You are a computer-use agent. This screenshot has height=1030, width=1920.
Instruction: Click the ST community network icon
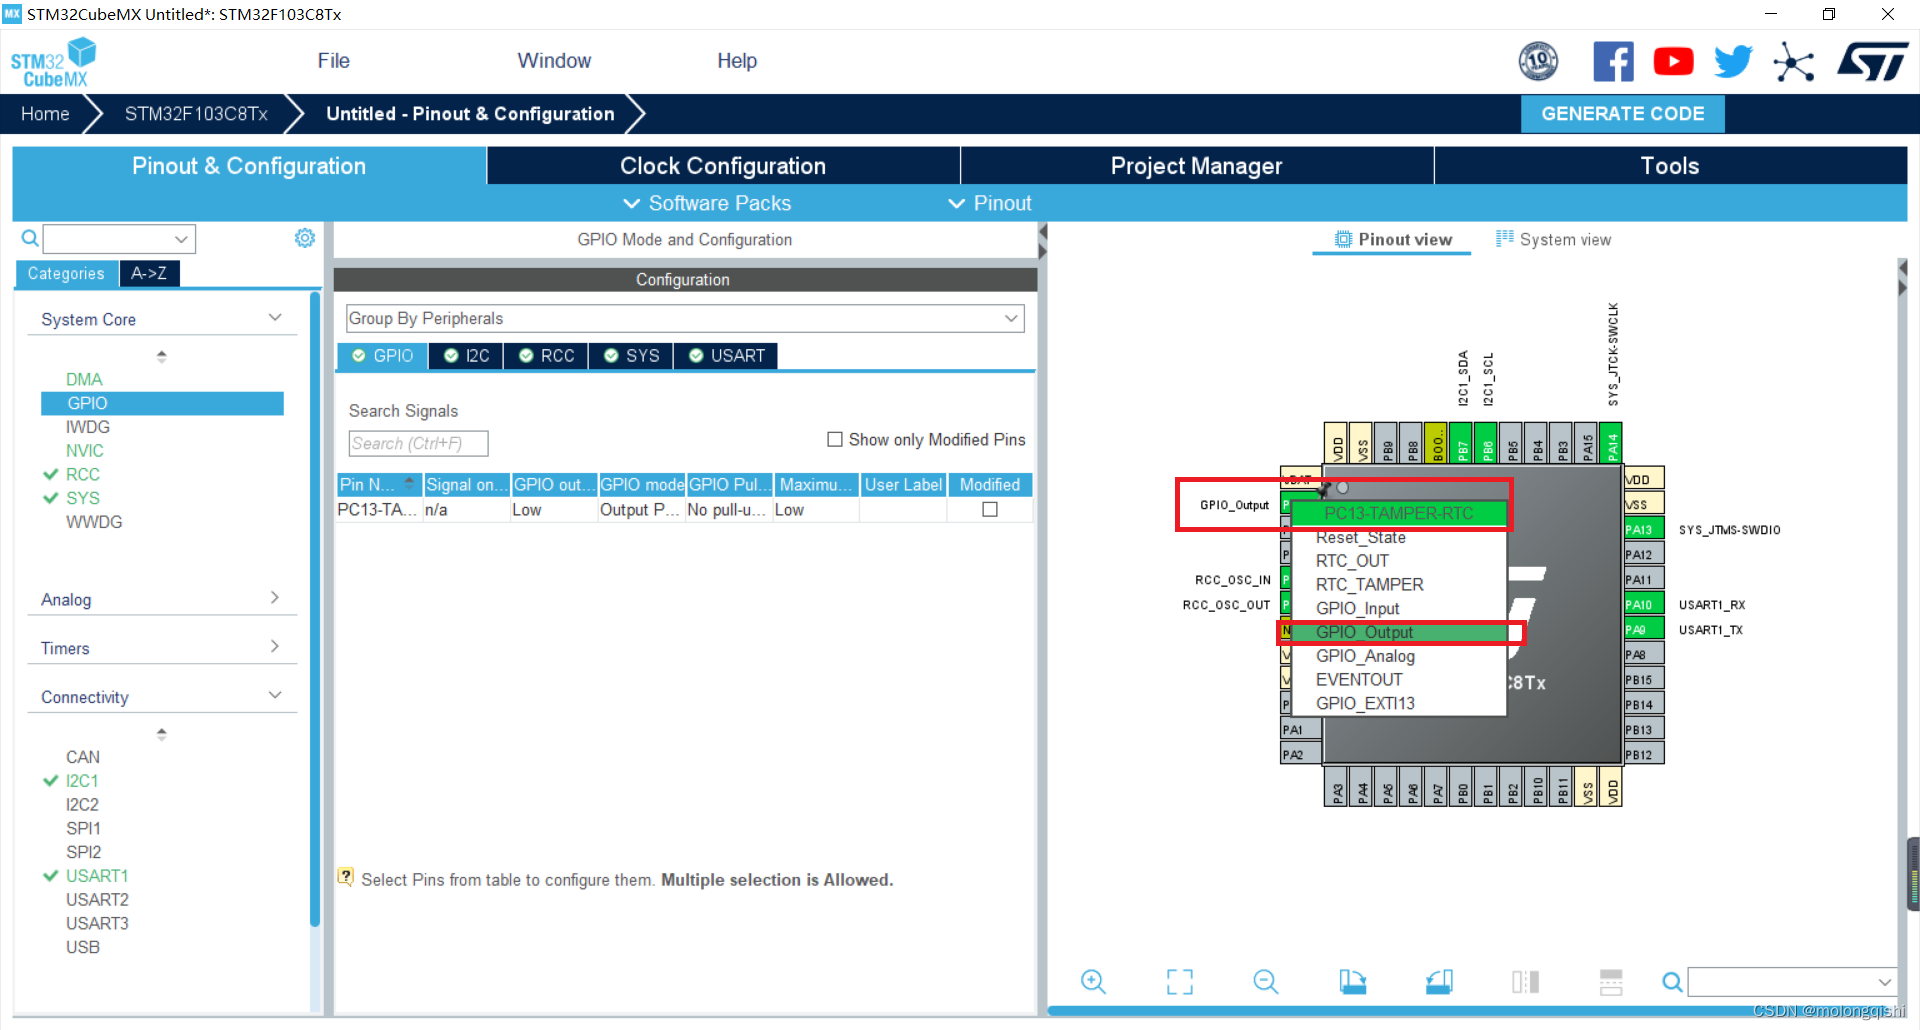point(1793,62)
